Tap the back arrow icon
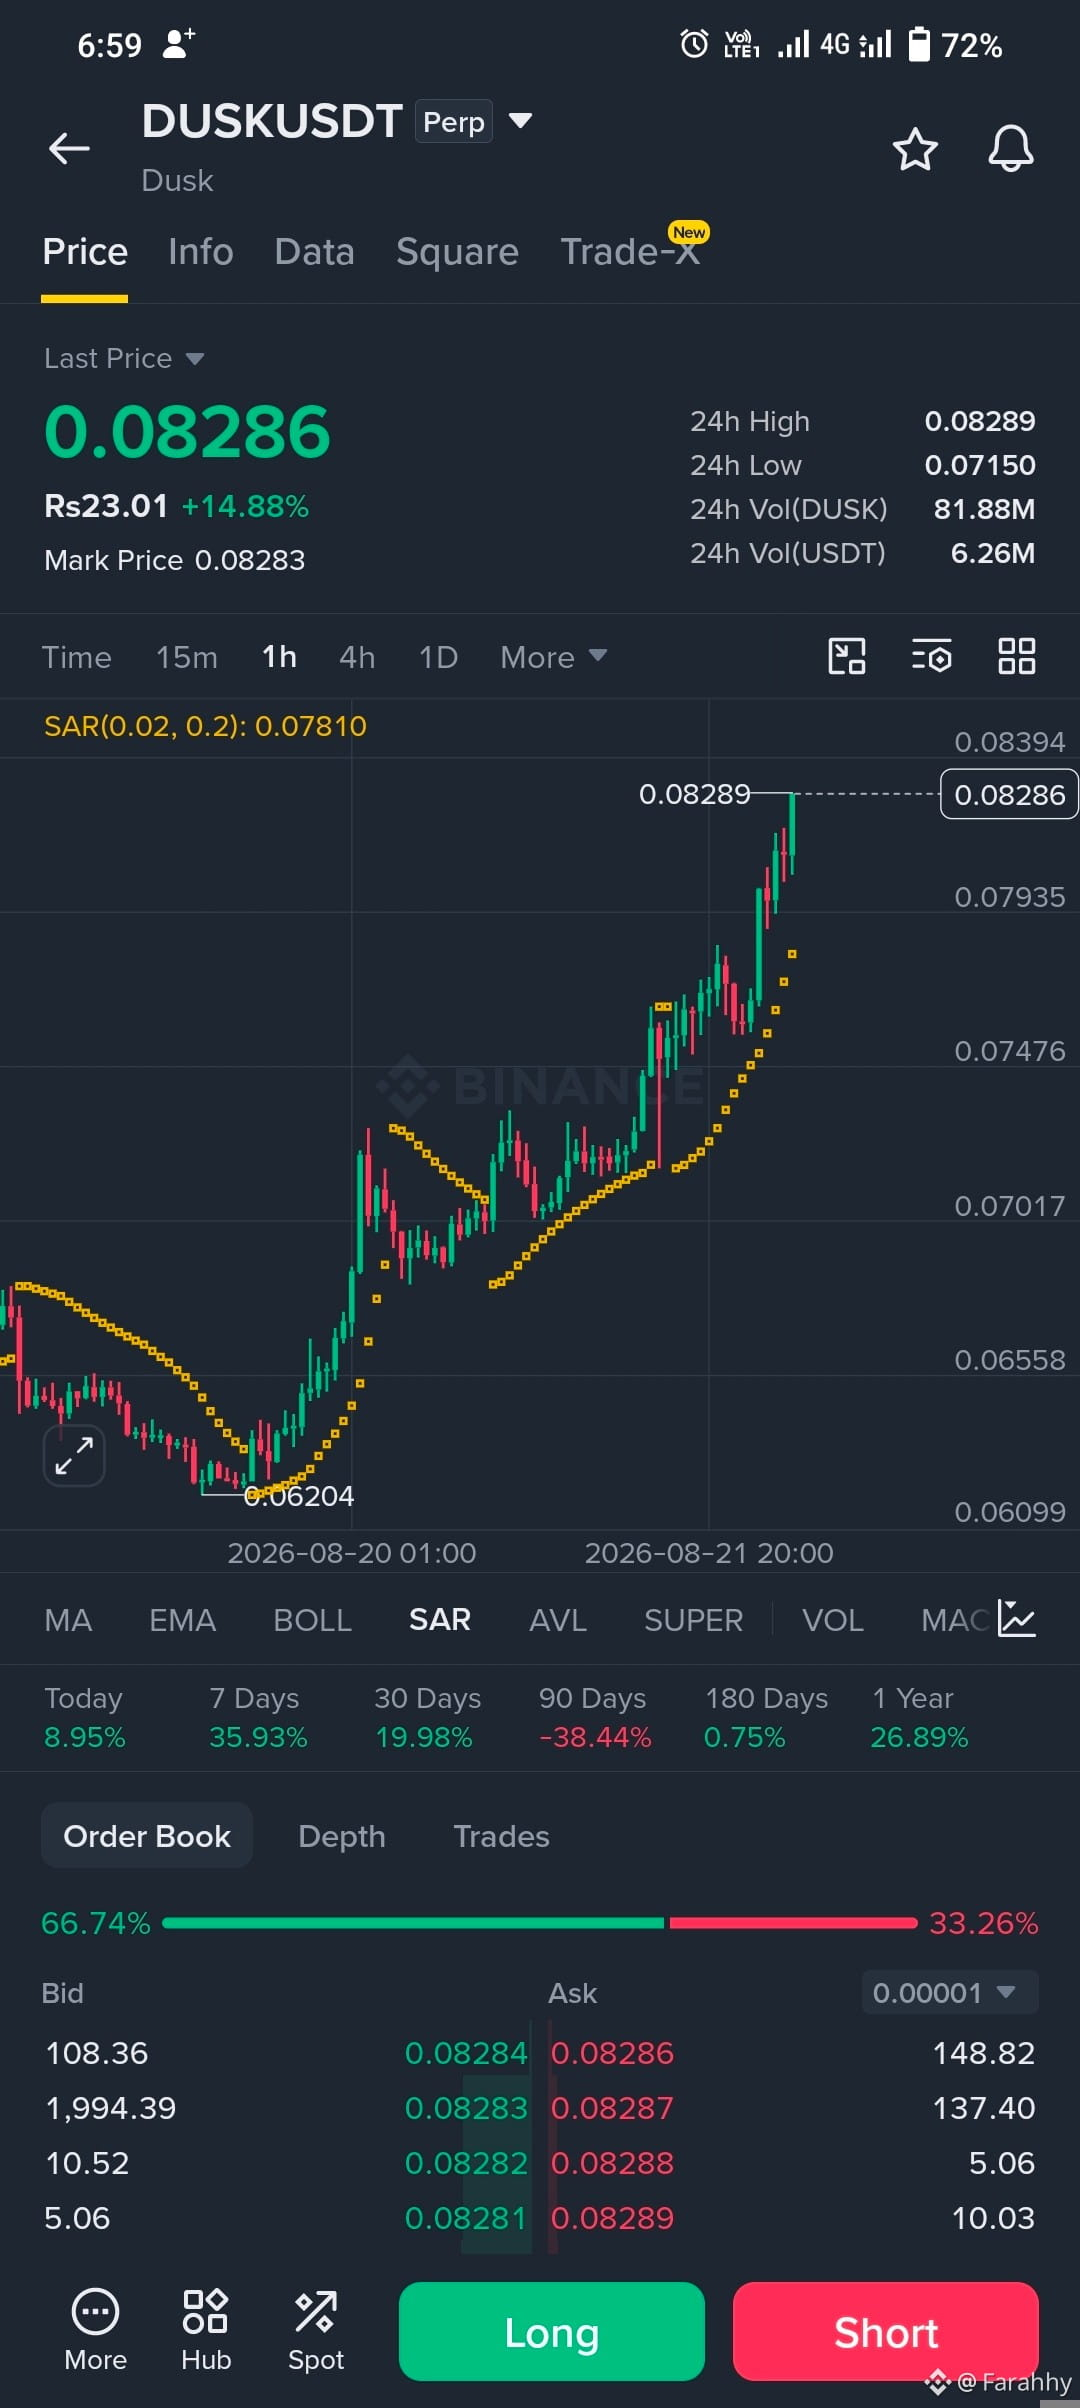Viewport: 1080px width, 2408px height. click(x=69, y=148)
